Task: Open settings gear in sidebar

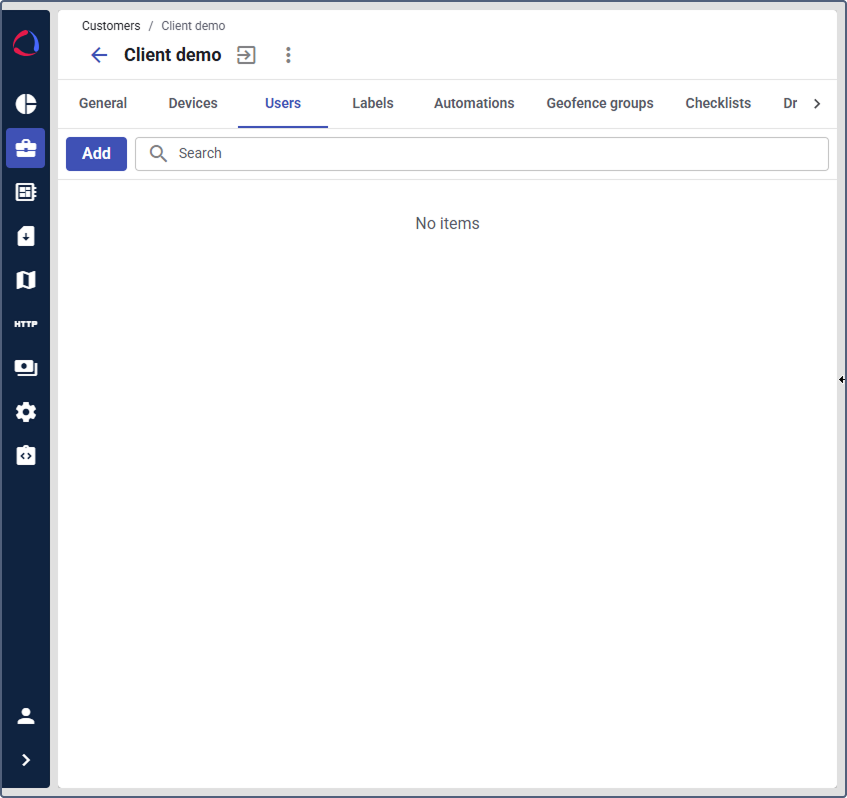Action: [x=26, y=412]
